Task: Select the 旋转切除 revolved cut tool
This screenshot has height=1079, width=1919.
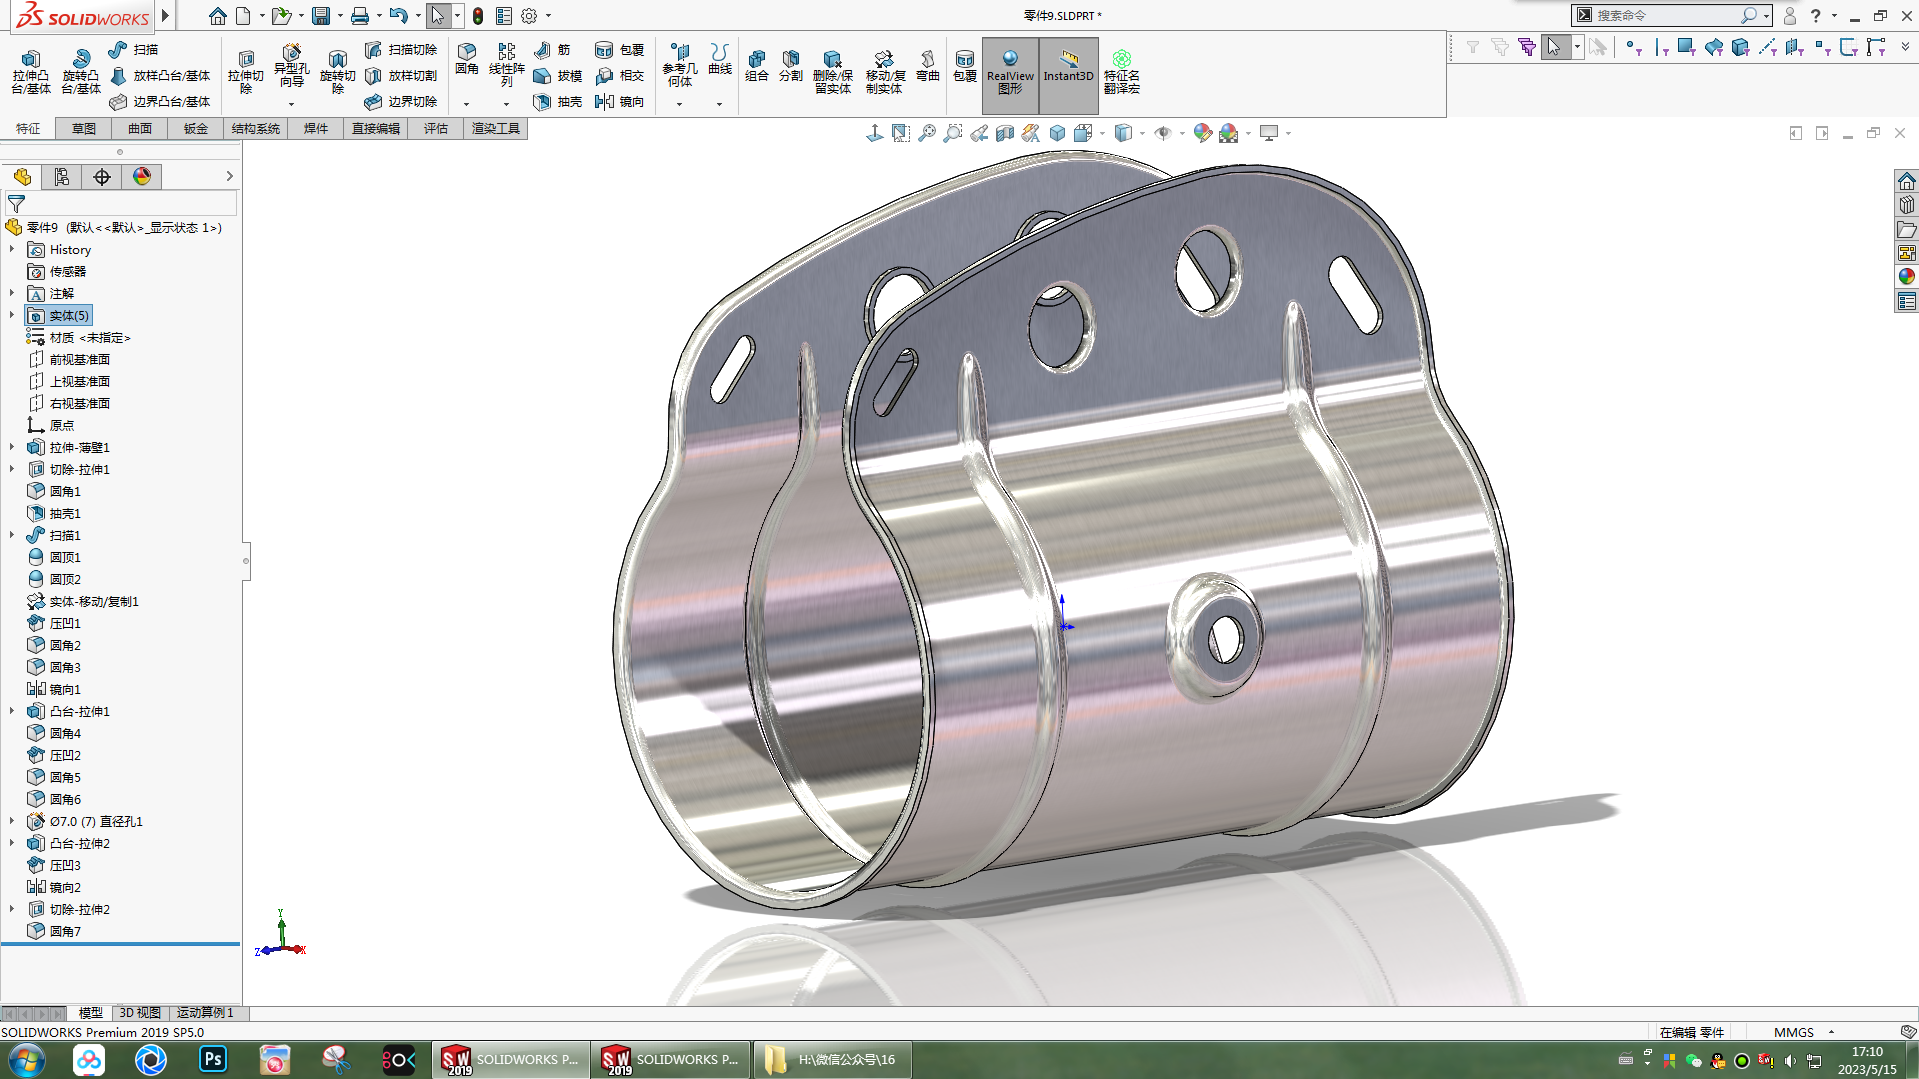Action: [x=338, y=71]
